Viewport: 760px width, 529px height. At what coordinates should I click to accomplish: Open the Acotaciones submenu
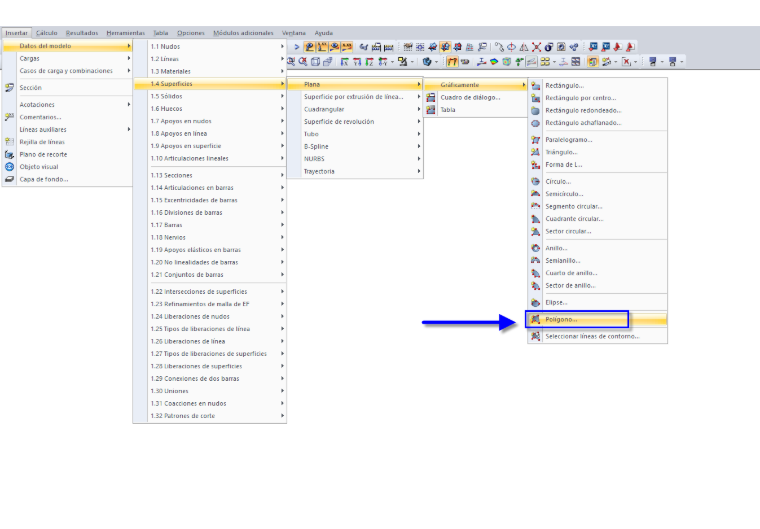pos(67,105)
